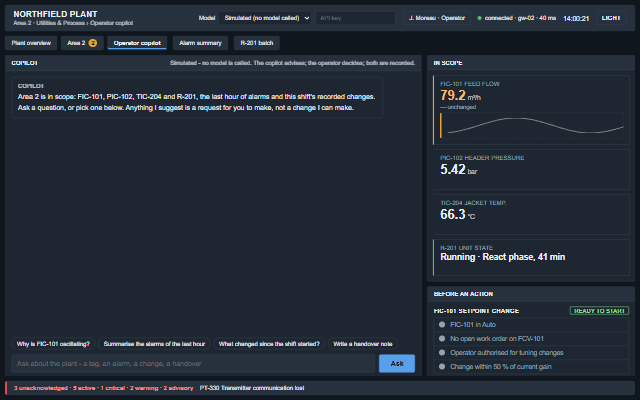The image size is (640, 400).
Task: Select the Operator copilot tab
Action: click(x=137, y=43)
